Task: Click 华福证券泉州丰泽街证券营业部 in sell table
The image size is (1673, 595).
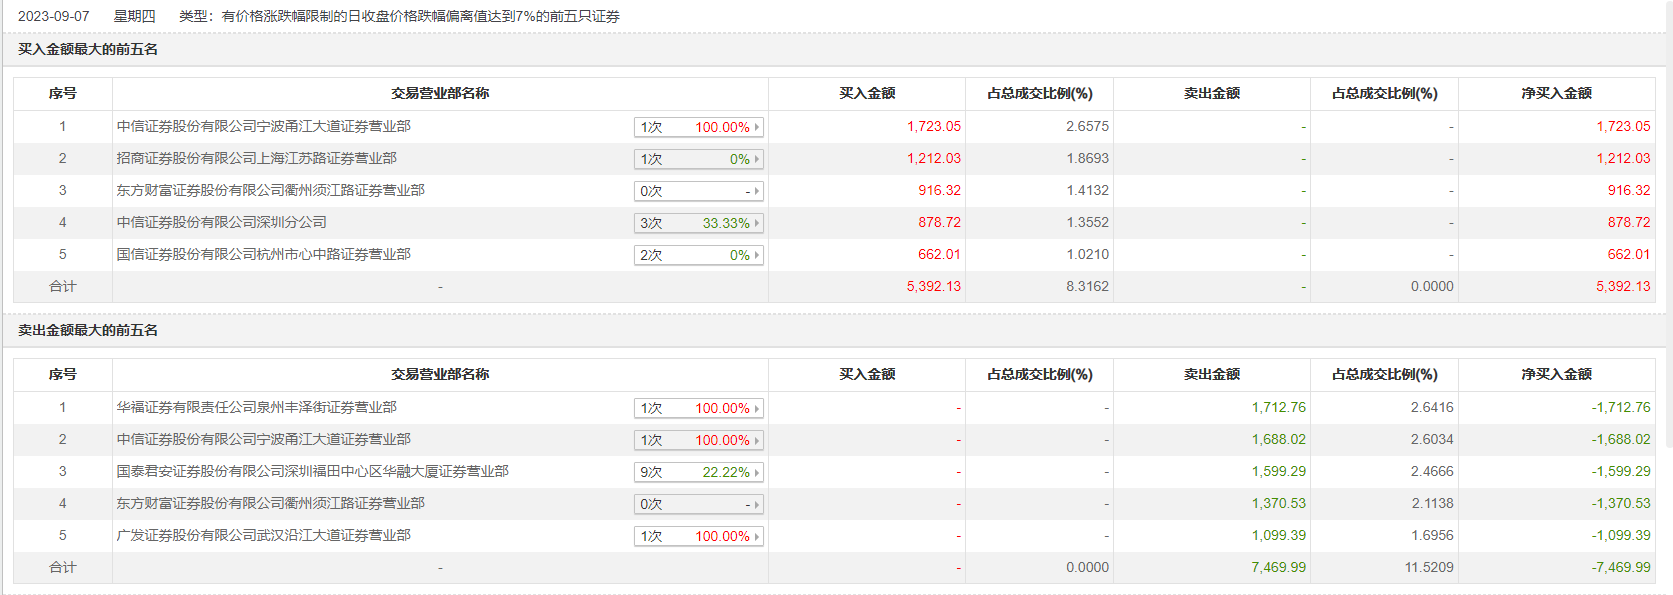Action: 256,407
